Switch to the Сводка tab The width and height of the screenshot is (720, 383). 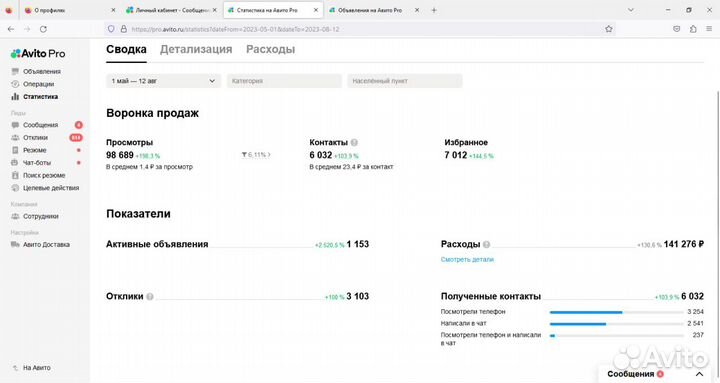click(126, 49)
